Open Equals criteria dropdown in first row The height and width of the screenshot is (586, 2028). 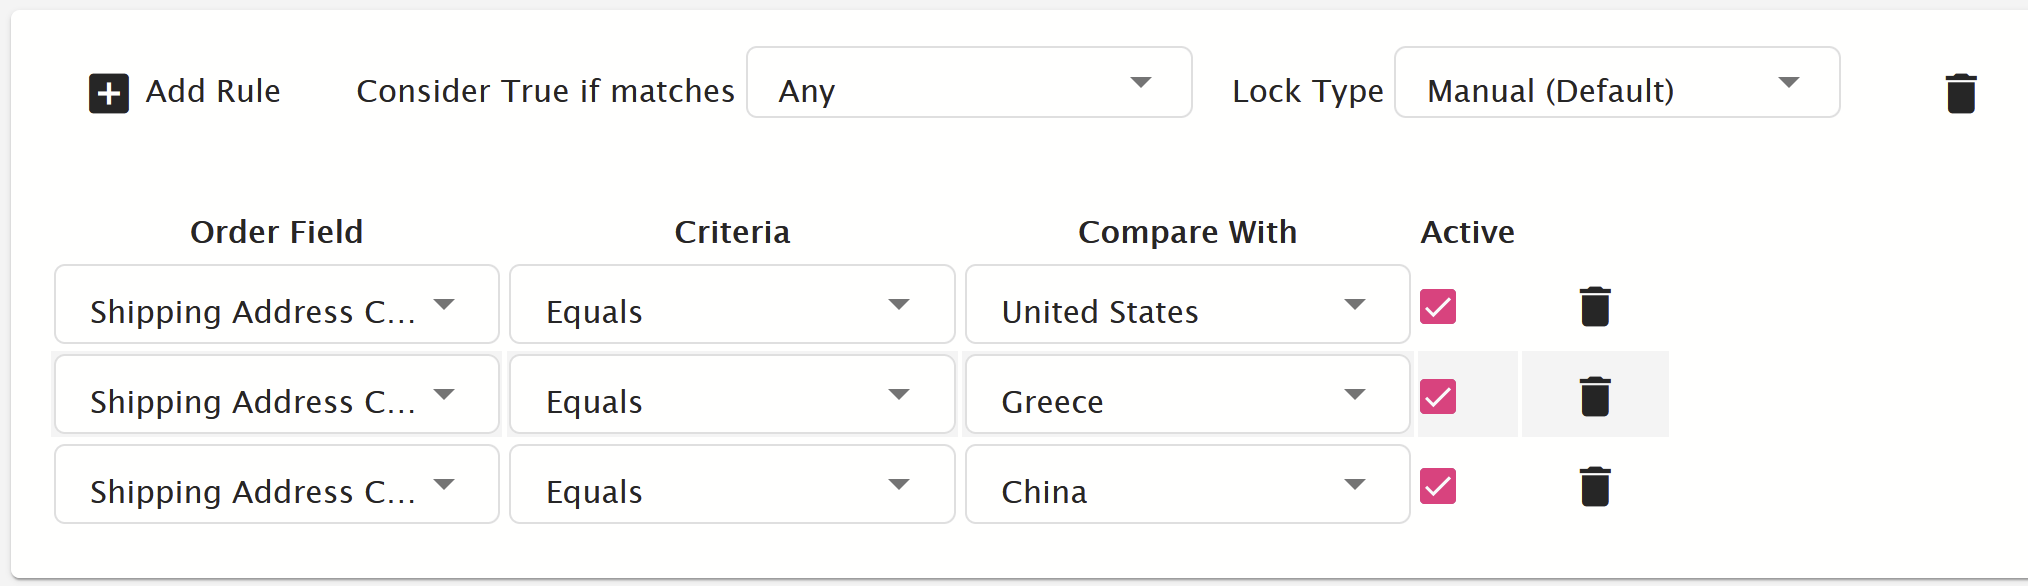click(x=732, y=304)
